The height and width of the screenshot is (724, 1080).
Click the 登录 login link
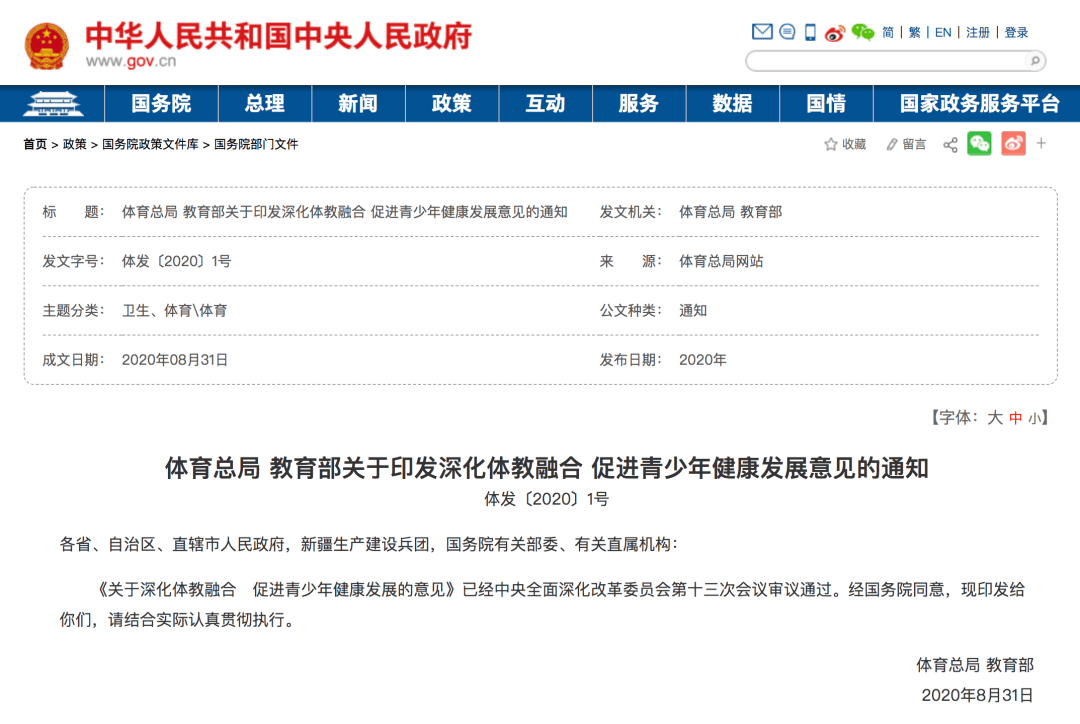[1016, 32]
